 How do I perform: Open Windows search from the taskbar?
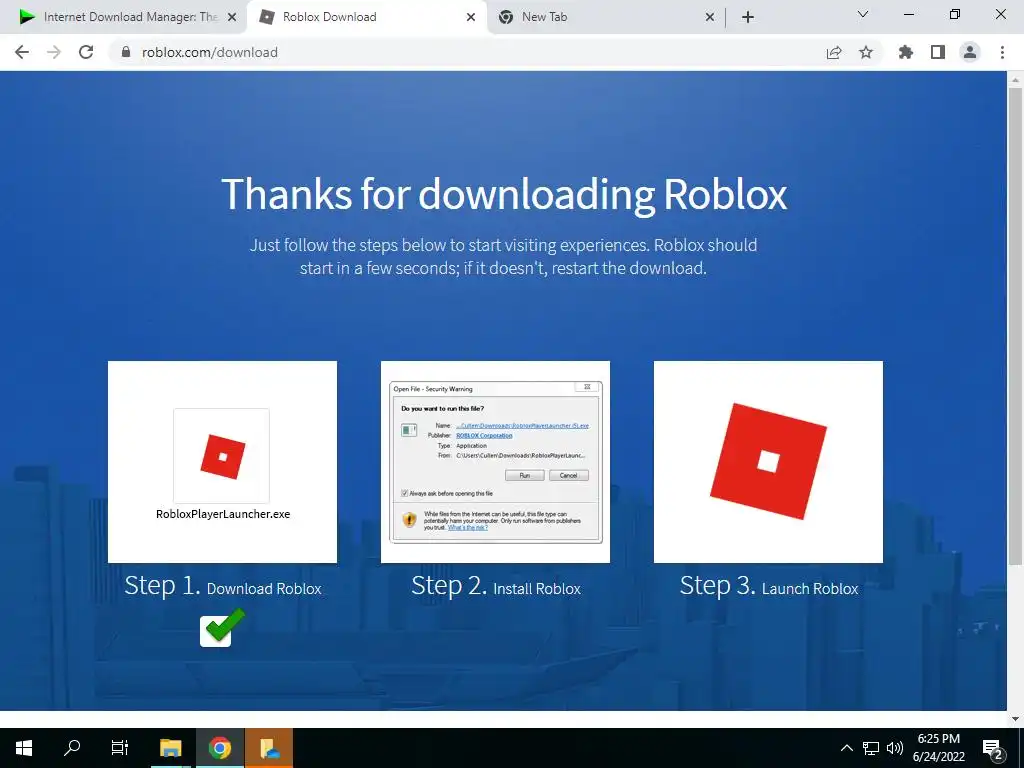72,748
